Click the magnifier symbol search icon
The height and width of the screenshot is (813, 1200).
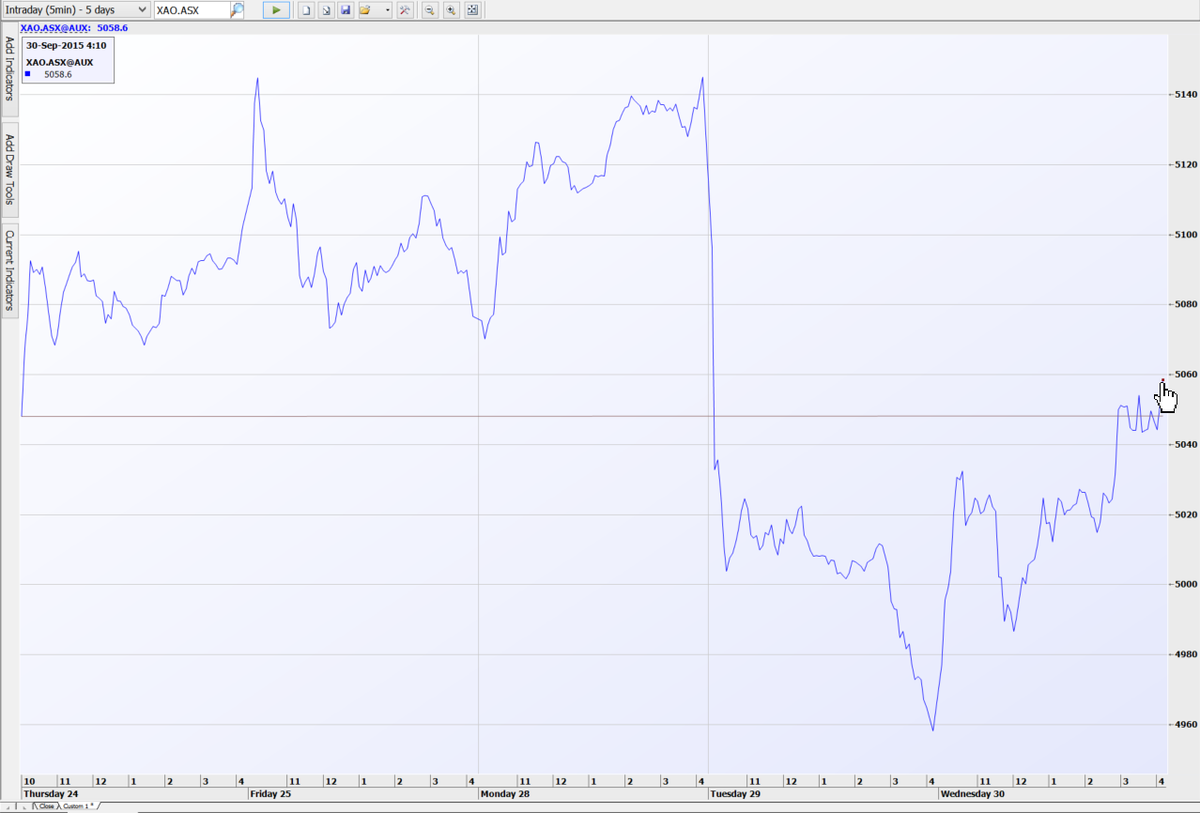[237, 10]
